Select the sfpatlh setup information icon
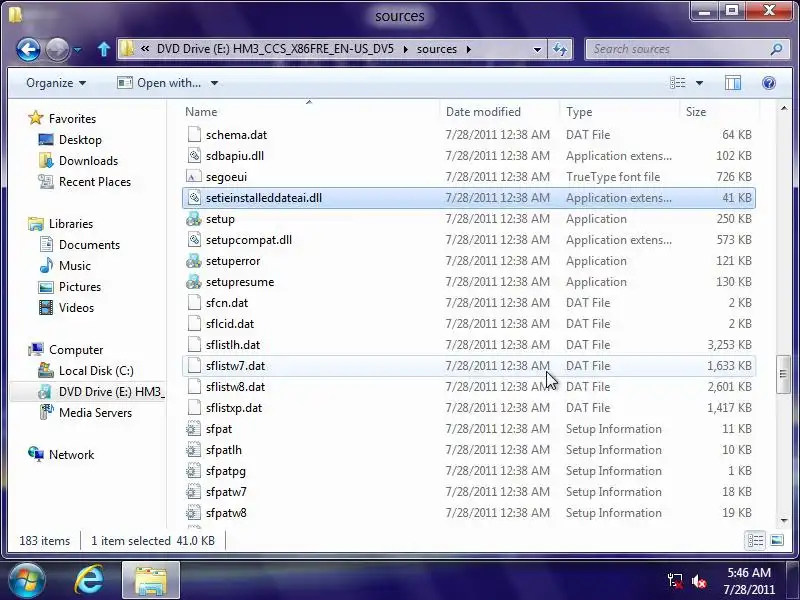The height and width of the screenshot is (600, 800). (x=194, y=449)
